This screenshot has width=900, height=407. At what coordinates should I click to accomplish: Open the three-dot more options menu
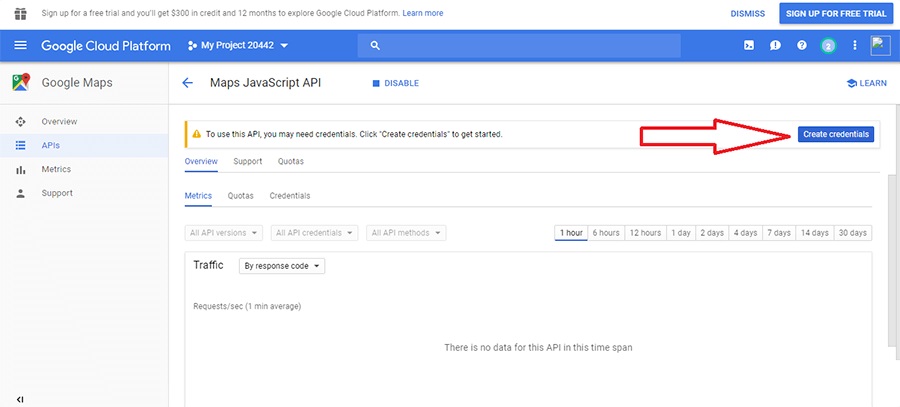coord(854,46)
